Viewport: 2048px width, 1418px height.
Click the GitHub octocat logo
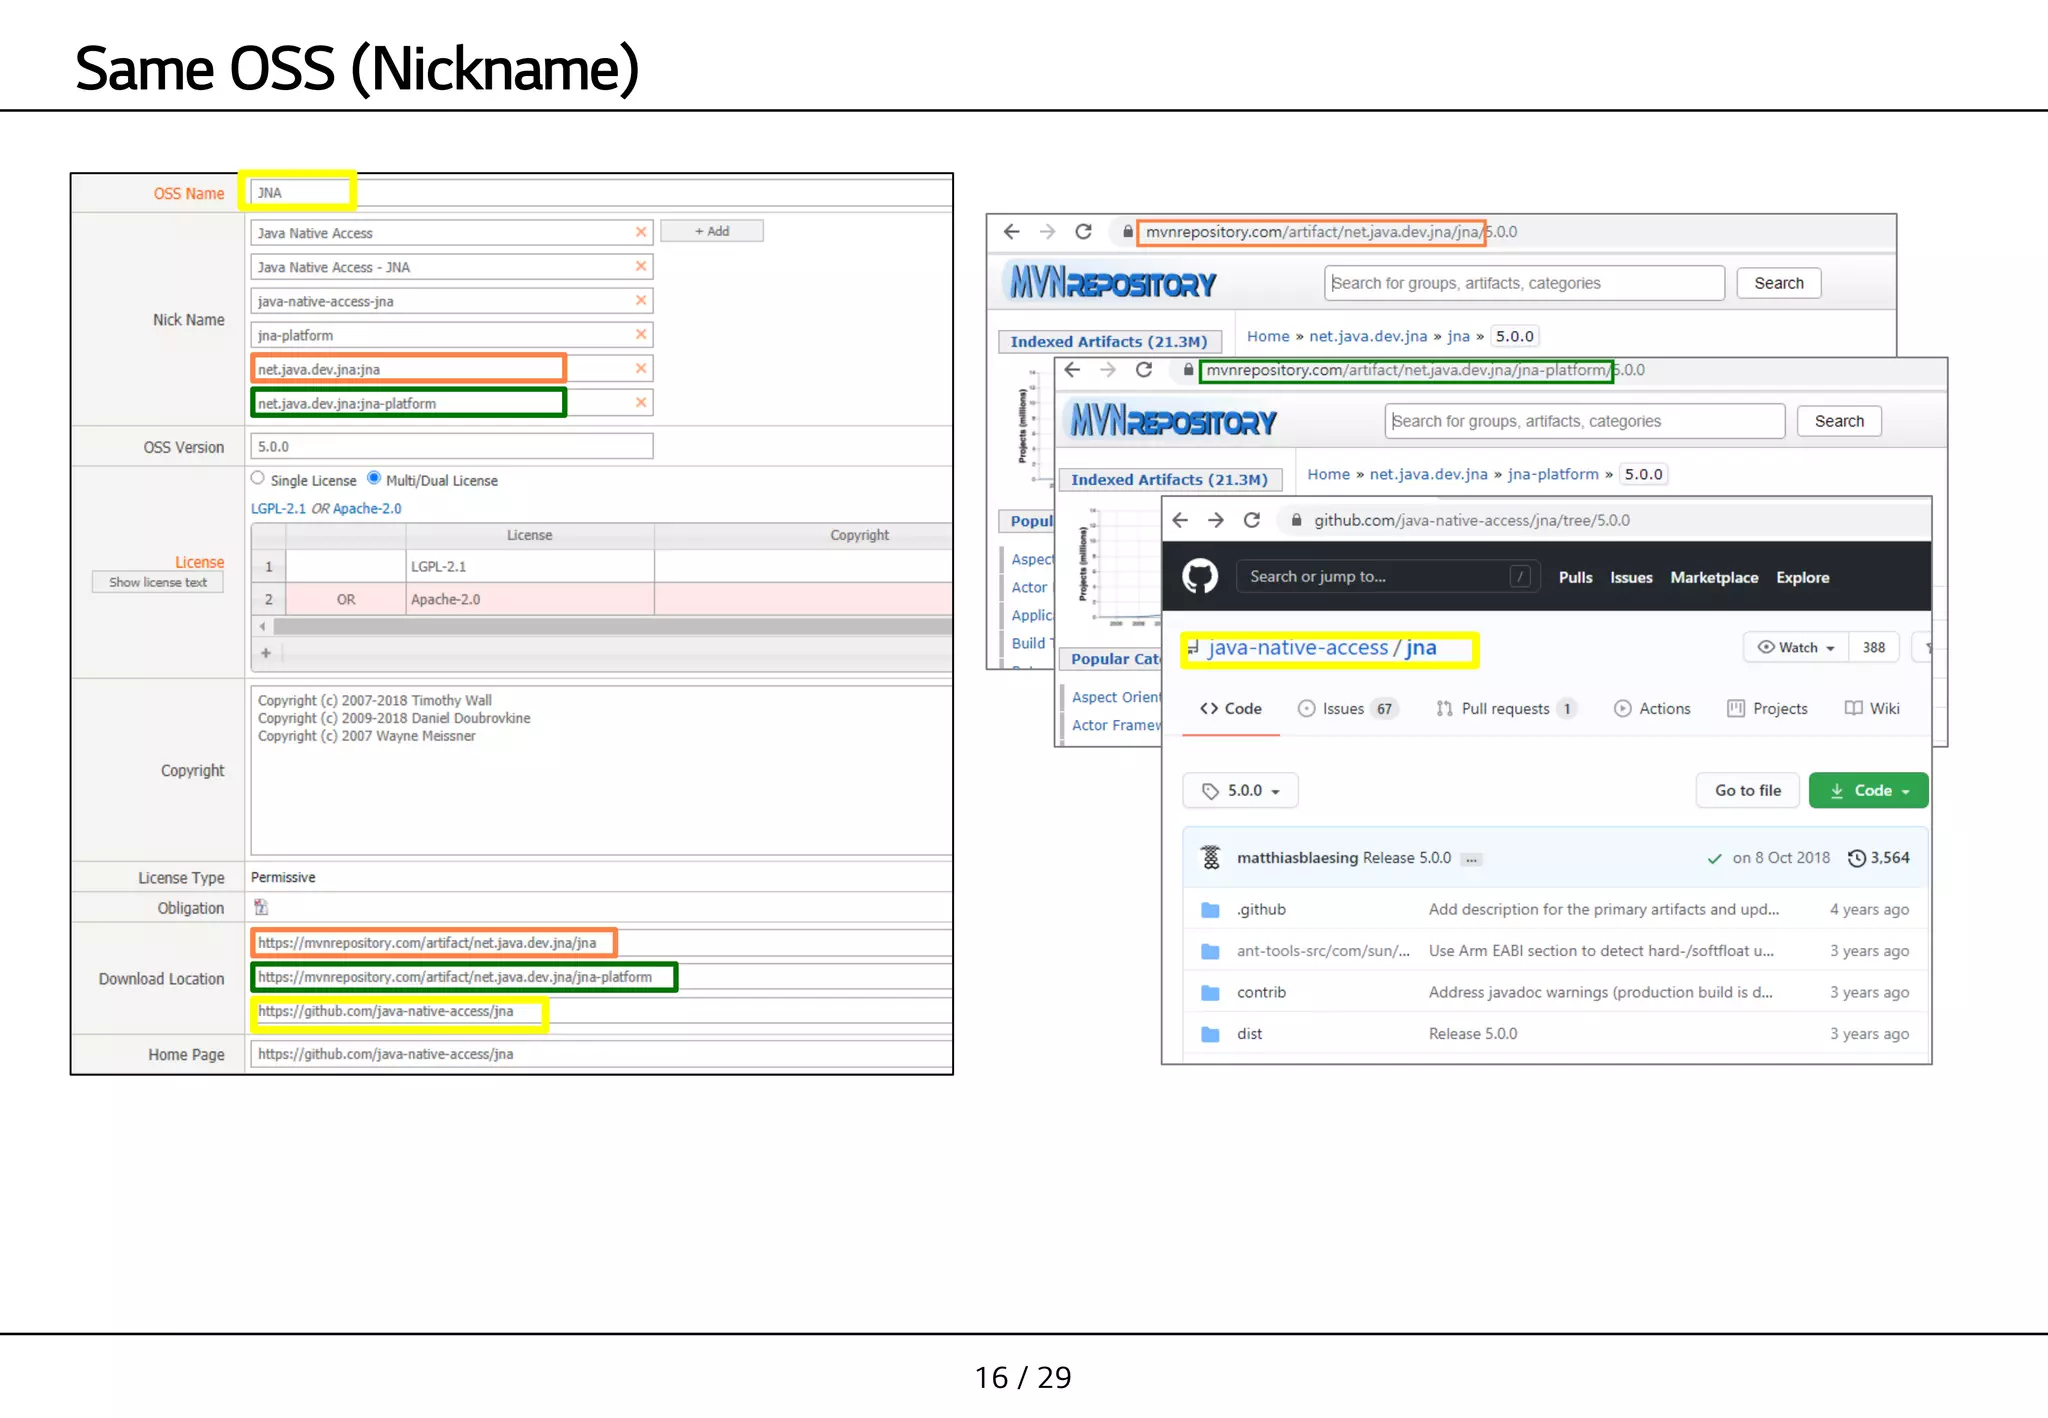[1200, 577]
